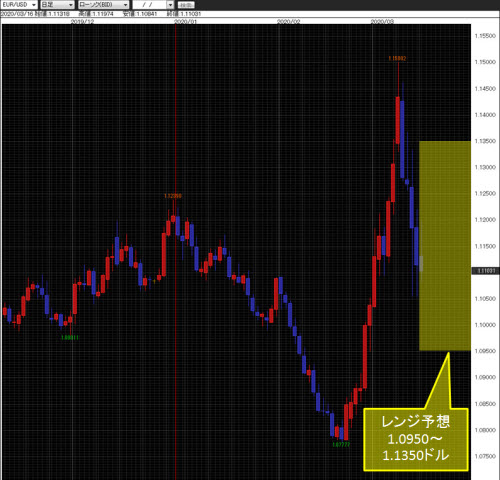This screenshot has width=500, height=480.
Task: Click the latest gray candle at right edge
Action: click(x=421, y=263)
